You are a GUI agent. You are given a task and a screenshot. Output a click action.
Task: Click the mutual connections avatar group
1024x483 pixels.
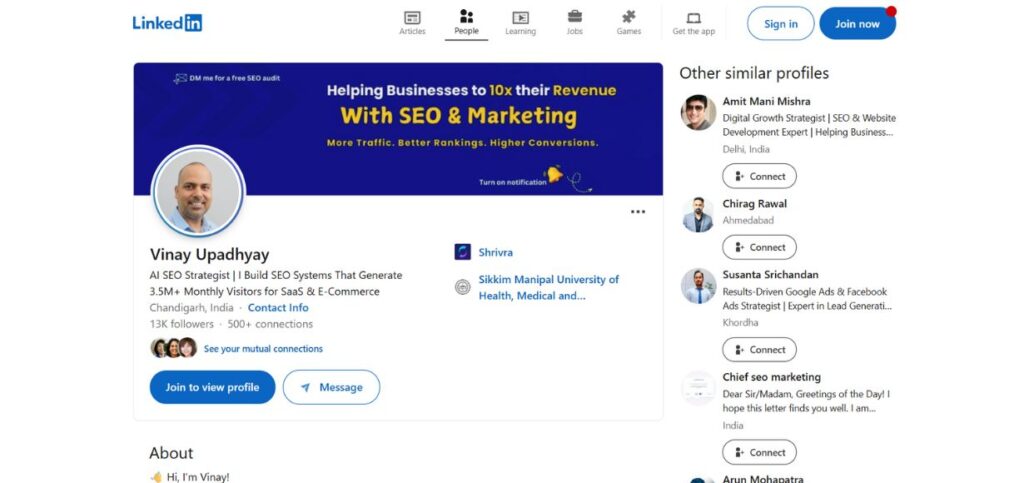[x=174, y=348]
